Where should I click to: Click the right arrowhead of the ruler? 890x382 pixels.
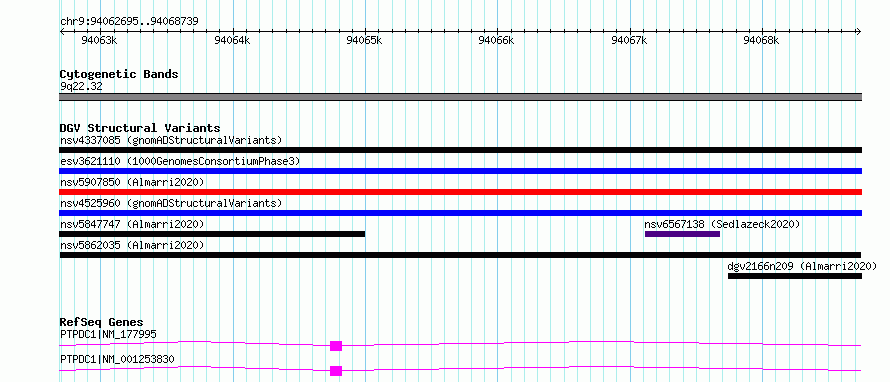pos(859,31)
